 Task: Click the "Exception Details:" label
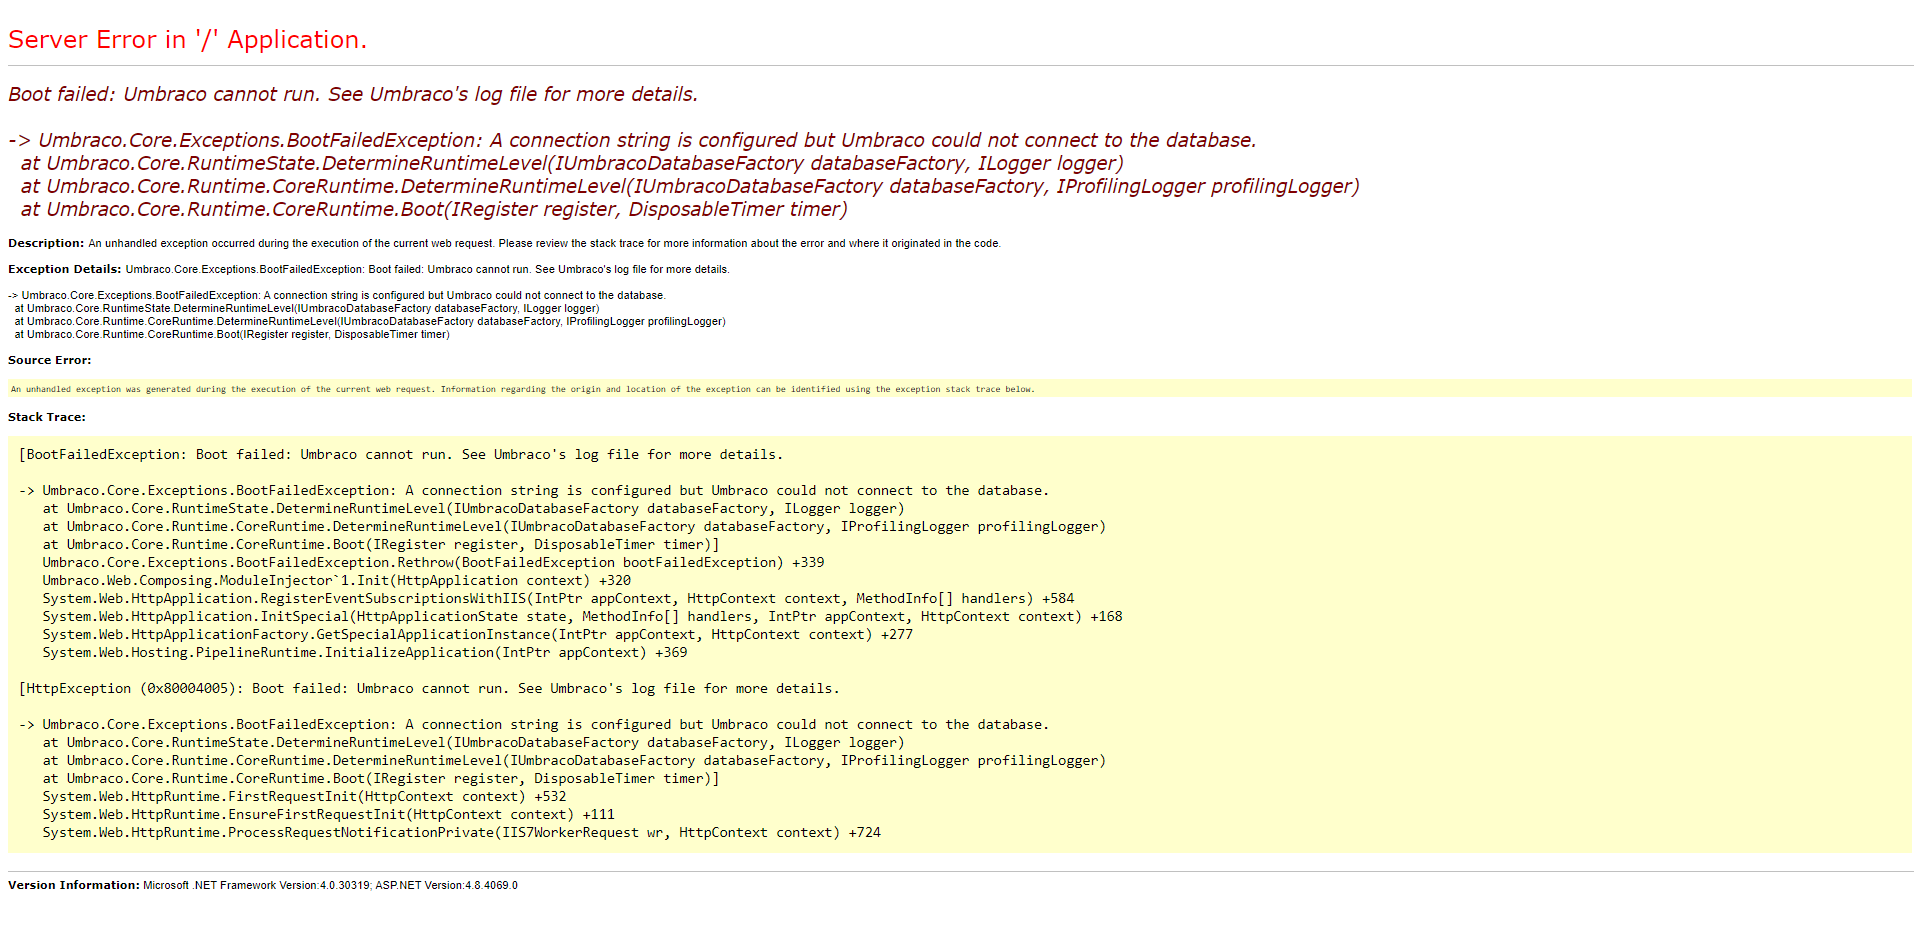(x=65, y=269)
